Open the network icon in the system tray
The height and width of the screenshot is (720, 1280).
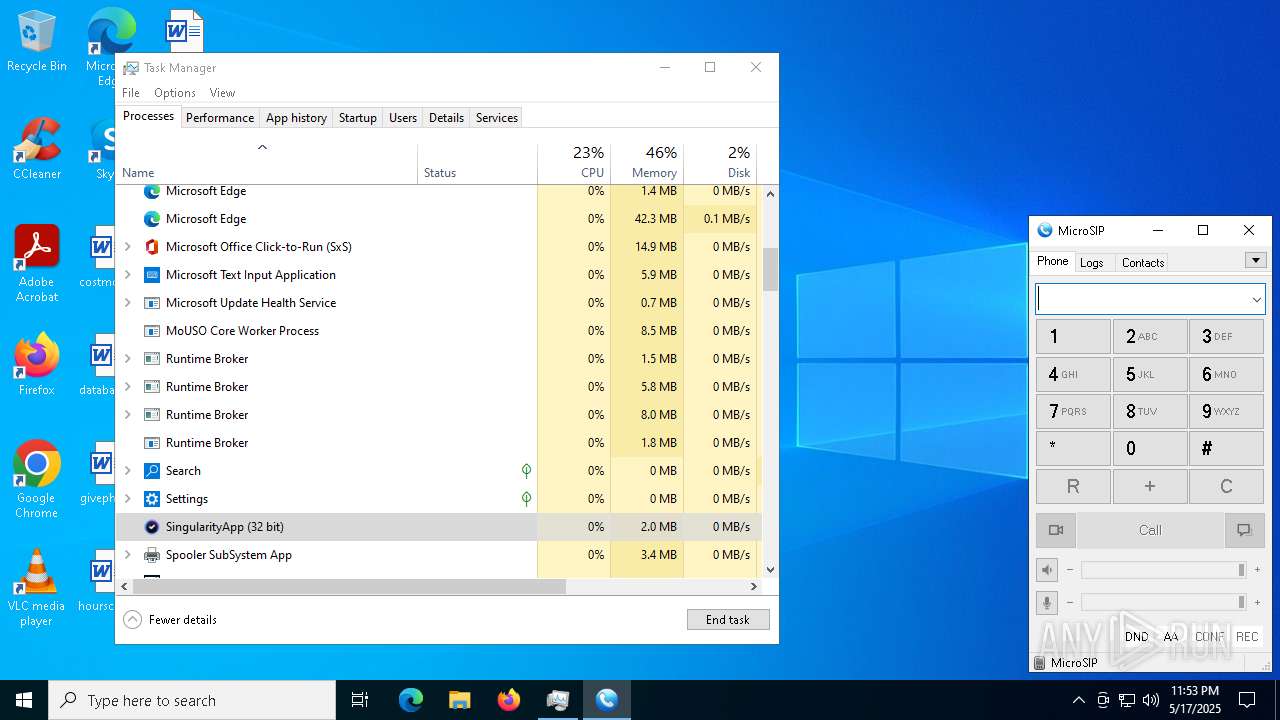click(1127, 700)
